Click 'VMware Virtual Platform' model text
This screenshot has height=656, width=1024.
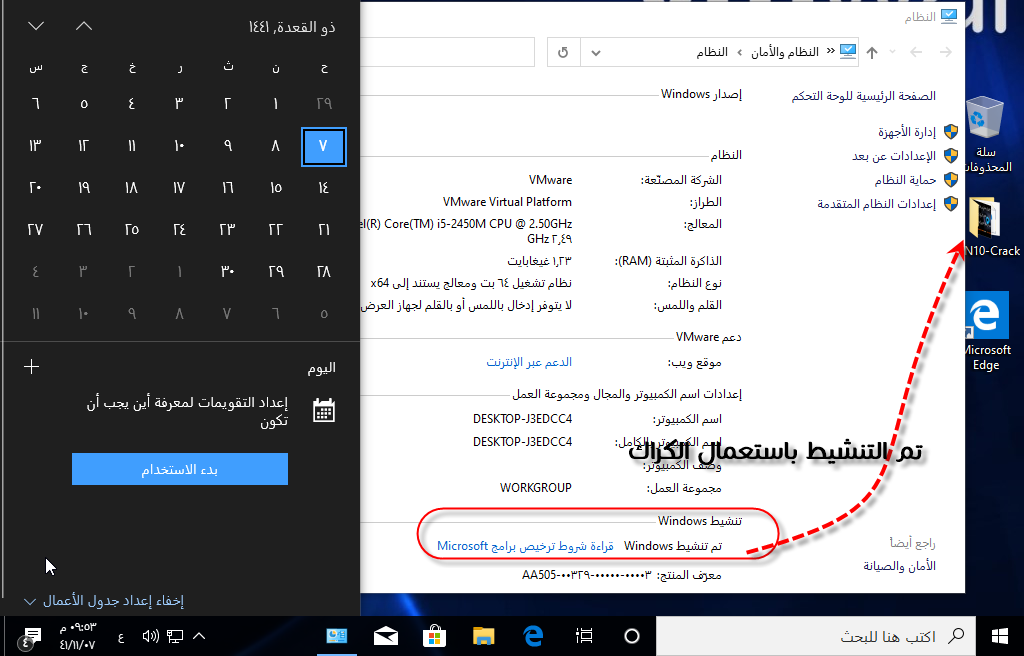[x=507, y=202]
